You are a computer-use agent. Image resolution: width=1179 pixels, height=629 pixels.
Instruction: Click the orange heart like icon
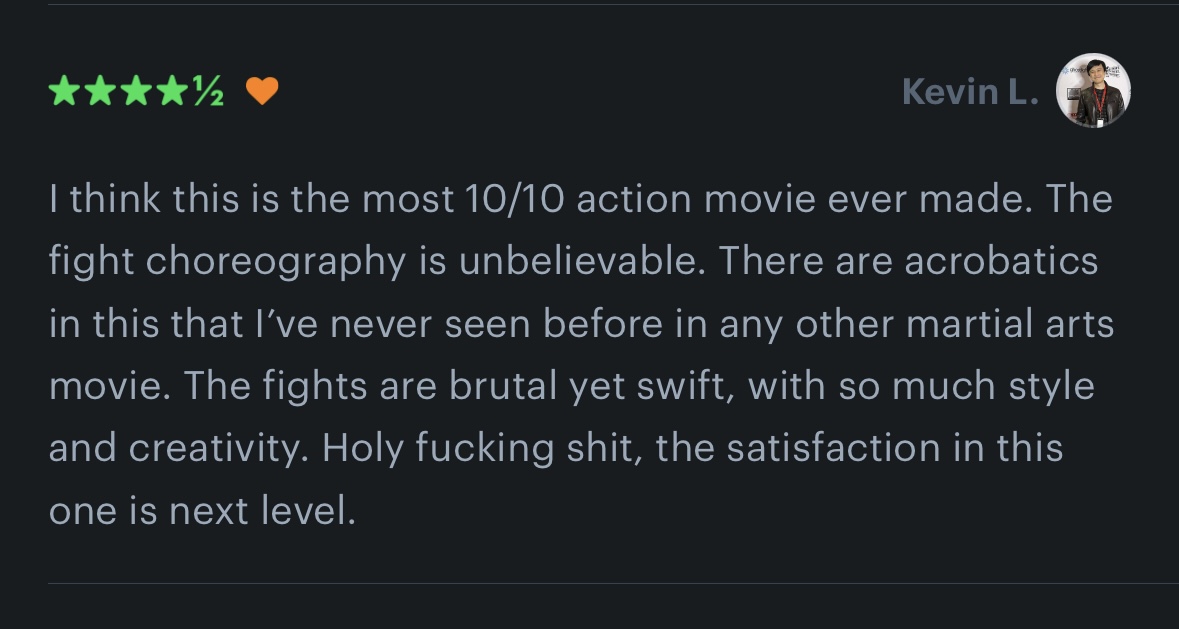point(261,92)
